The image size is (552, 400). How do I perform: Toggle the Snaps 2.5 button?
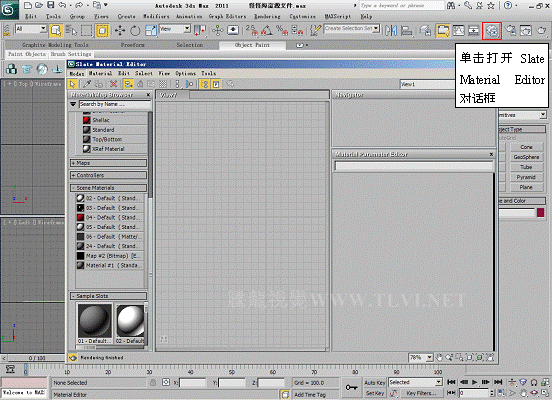pos(251,31)
